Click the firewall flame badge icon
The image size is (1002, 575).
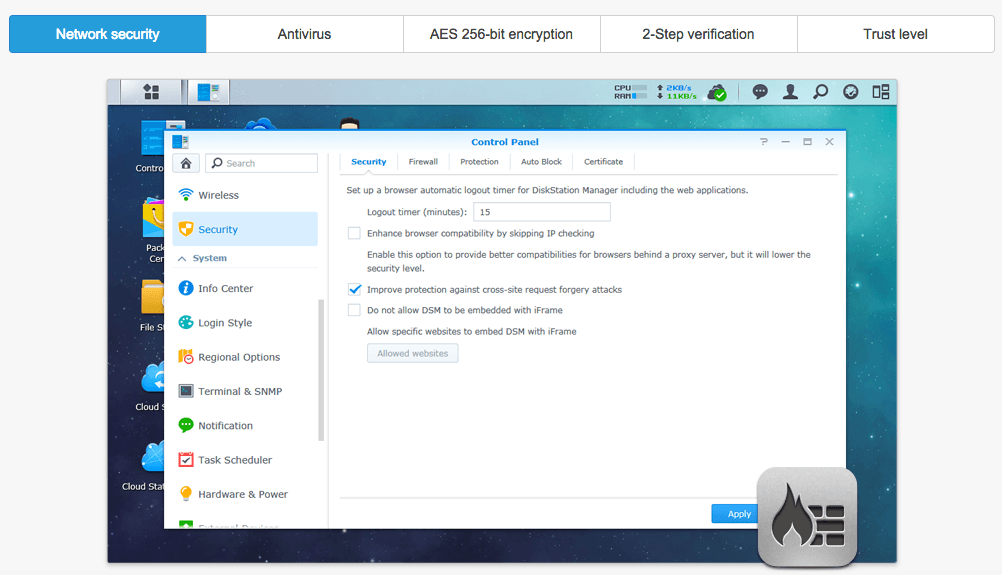pyautogui.click(x=807, y=517)
